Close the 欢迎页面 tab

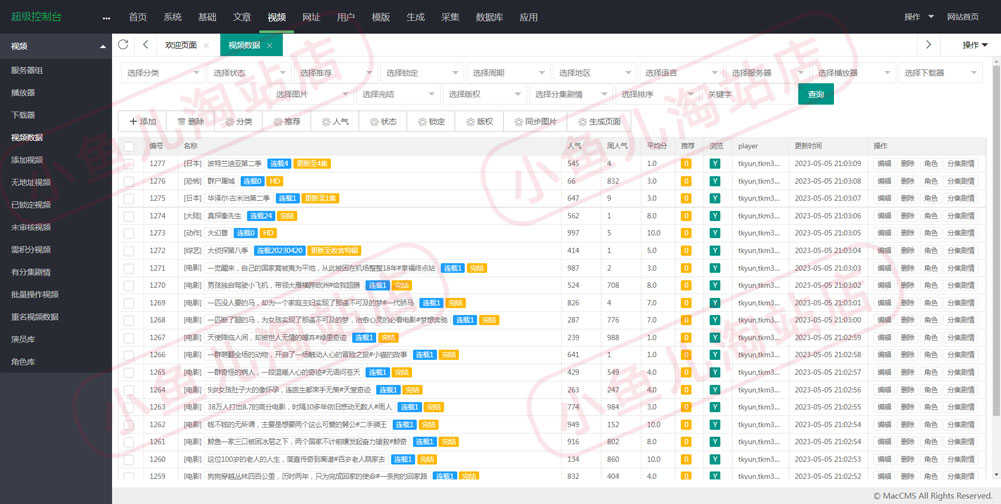pyautogui.click(x=206, y=45)
